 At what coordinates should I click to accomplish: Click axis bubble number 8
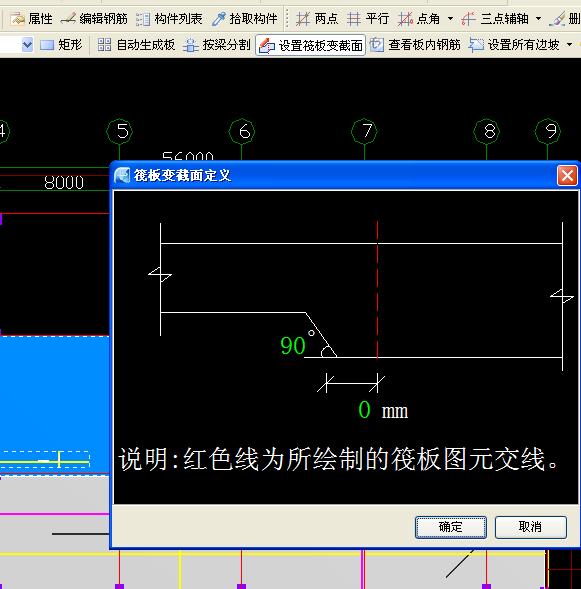pos(487,131)
